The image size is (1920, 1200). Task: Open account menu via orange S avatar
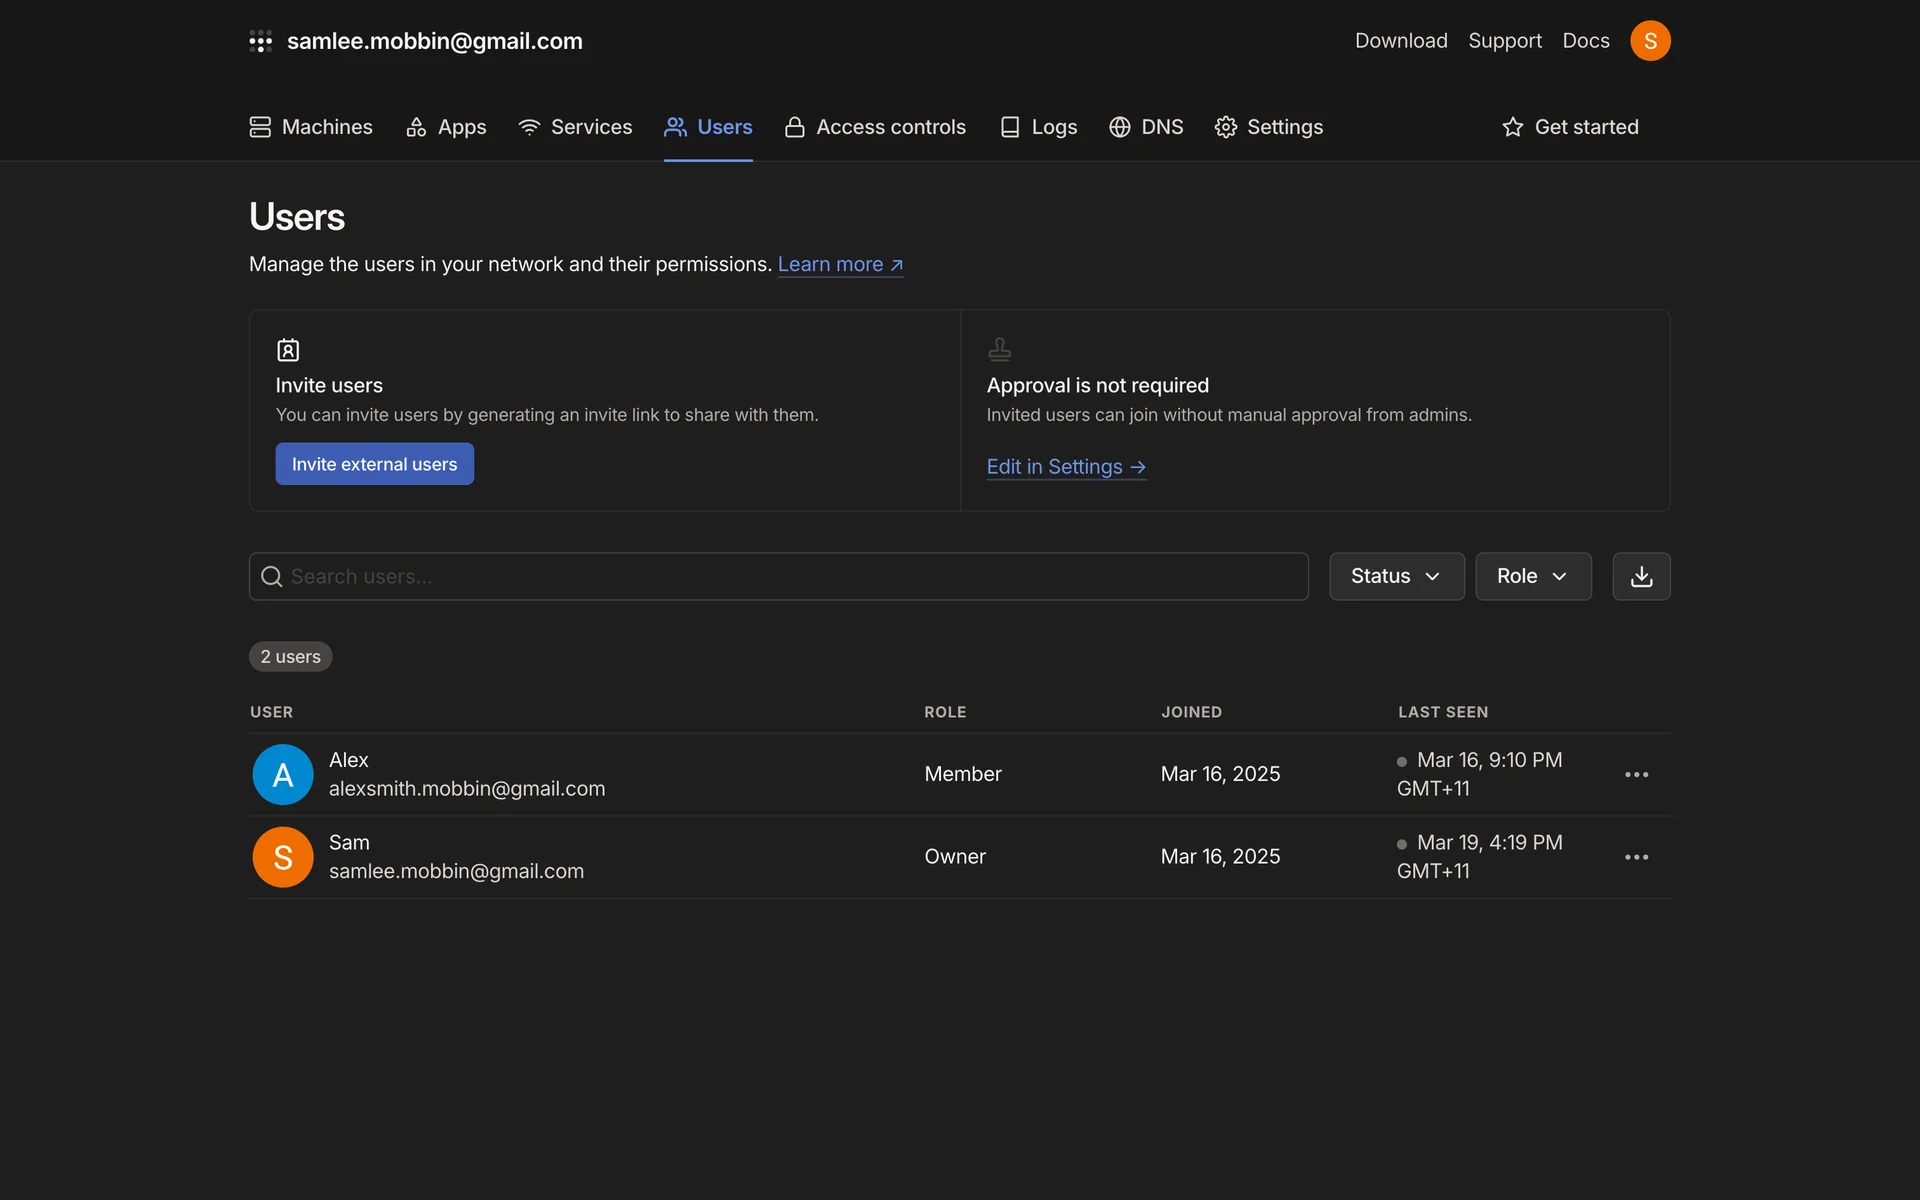click(x=1650, y=41)
